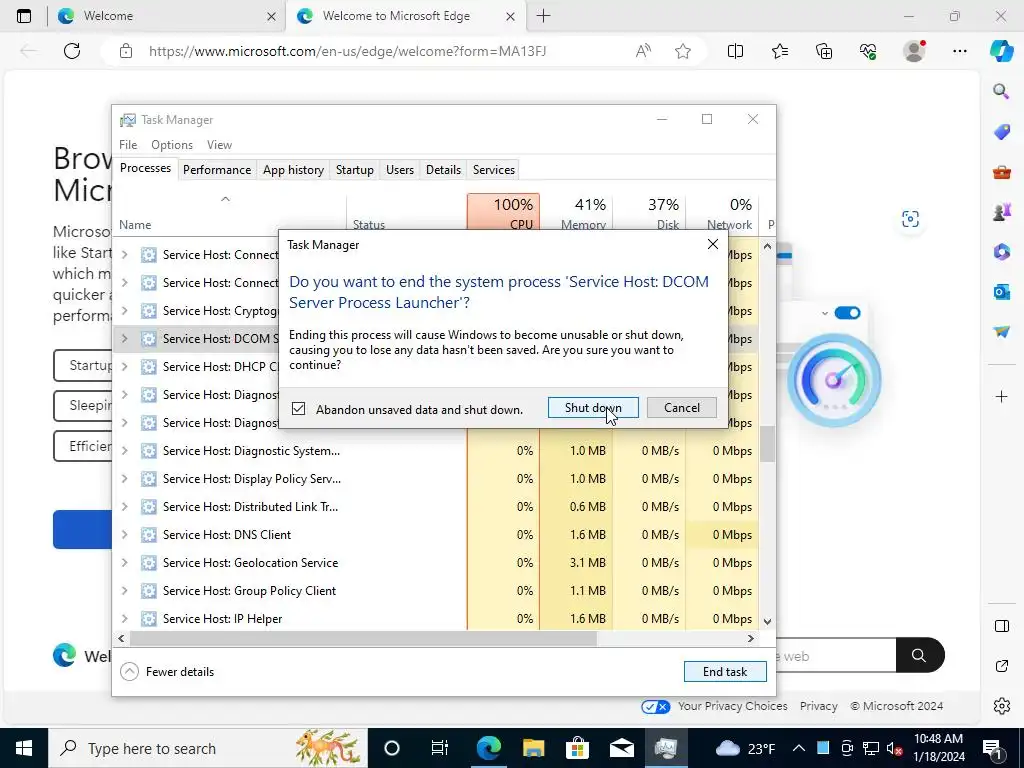Switch to the Details tab

click(x=443, y=170)
